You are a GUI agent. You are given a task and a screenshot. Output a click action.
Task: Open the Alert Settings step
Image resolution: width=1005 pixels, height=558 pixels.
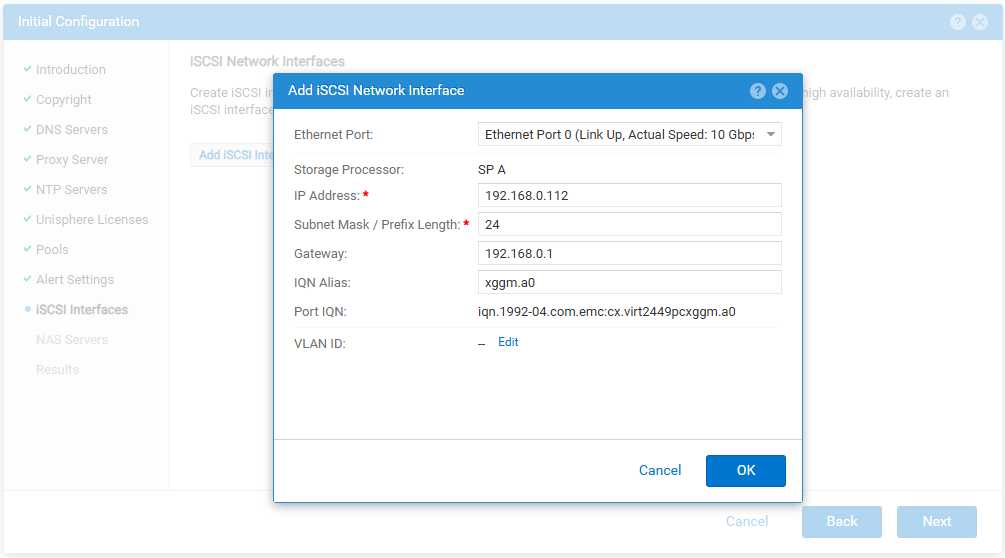click(x=74, y=280)
